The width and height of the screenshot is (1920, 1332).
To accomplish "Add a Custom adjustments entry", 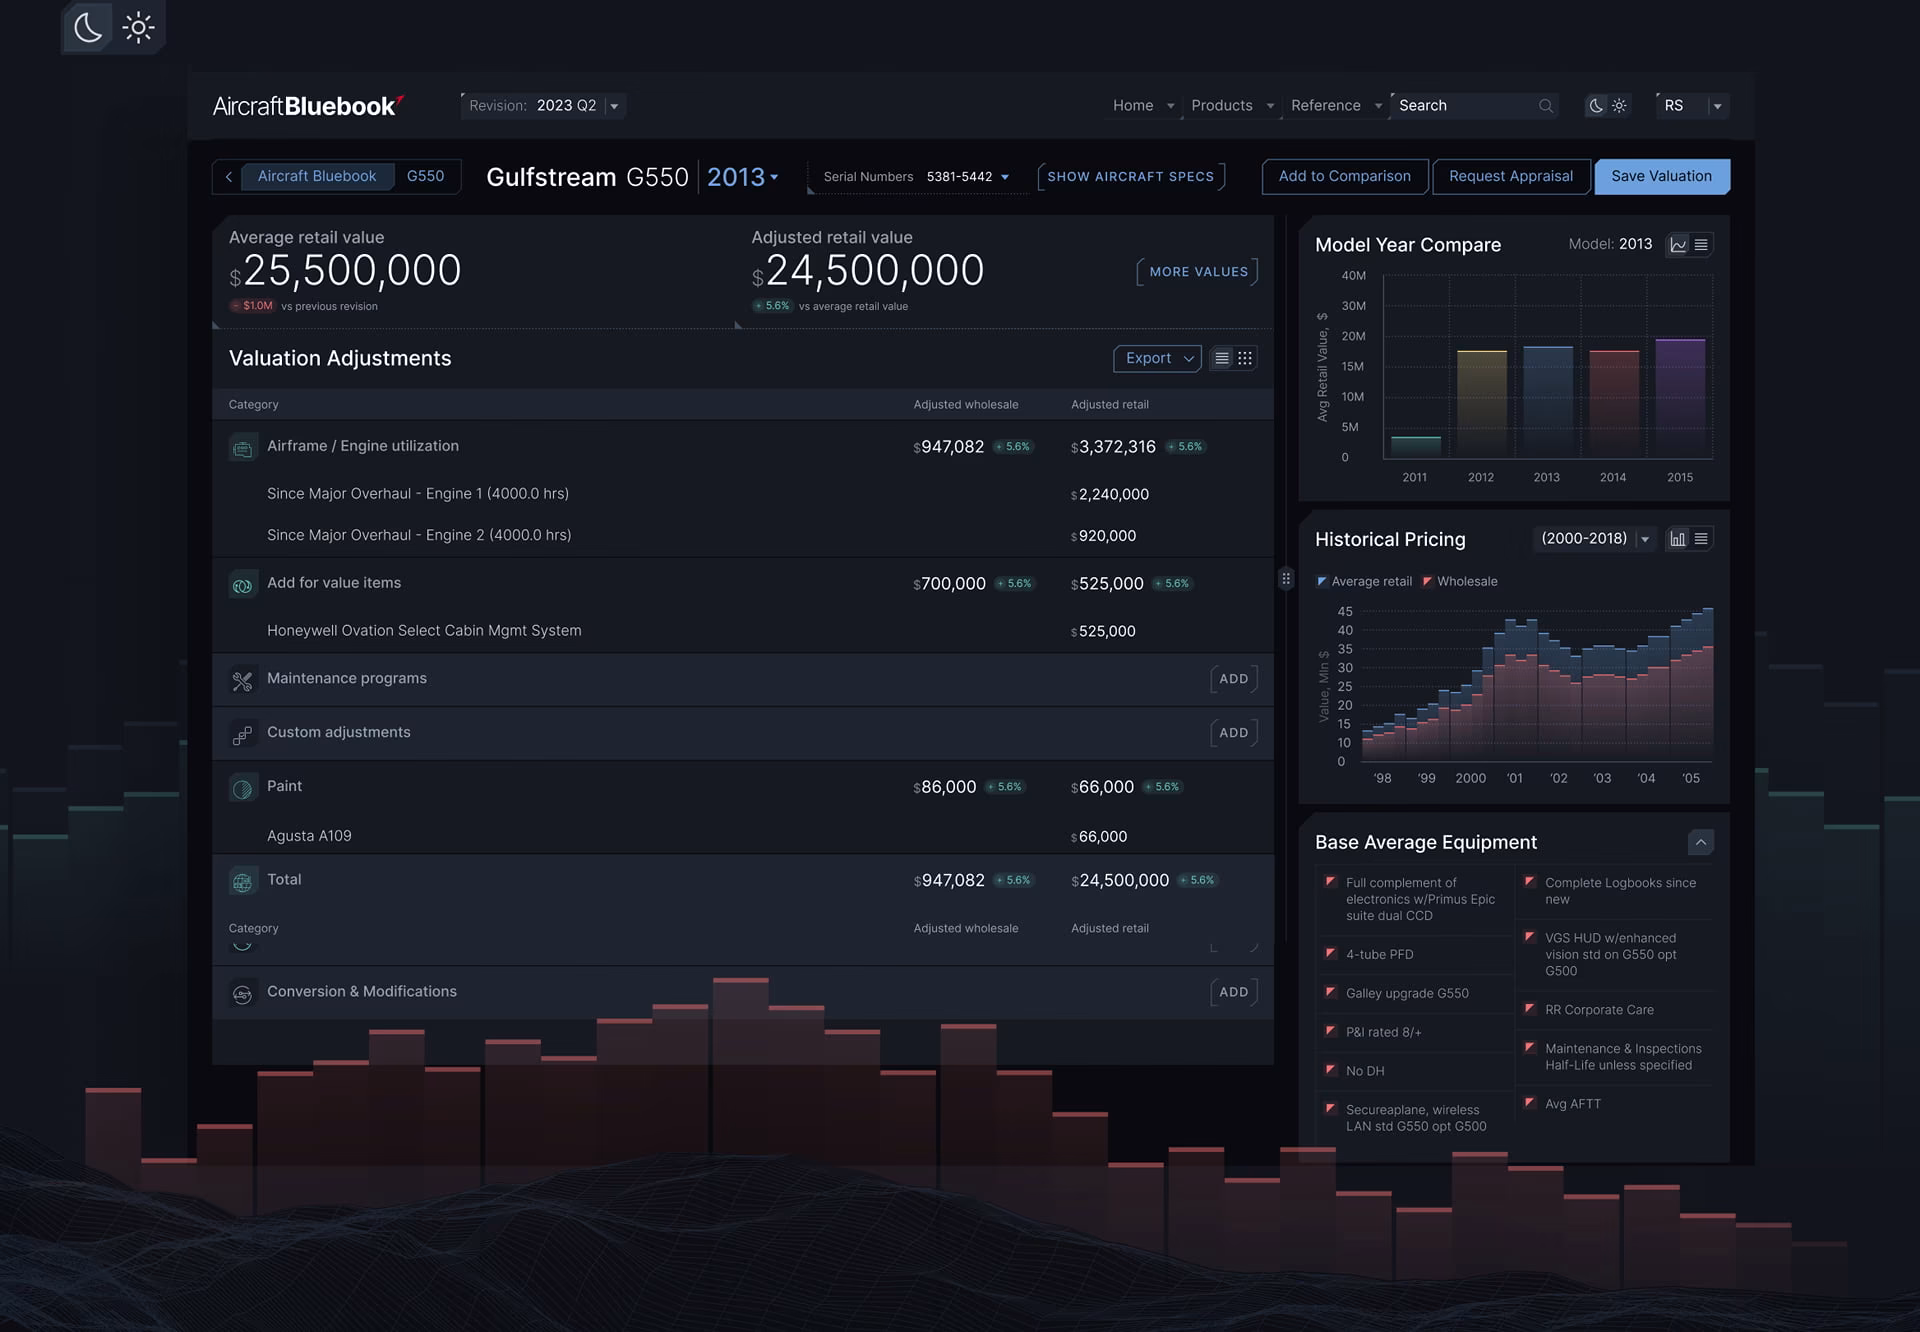I will (x=1233, y=733).
